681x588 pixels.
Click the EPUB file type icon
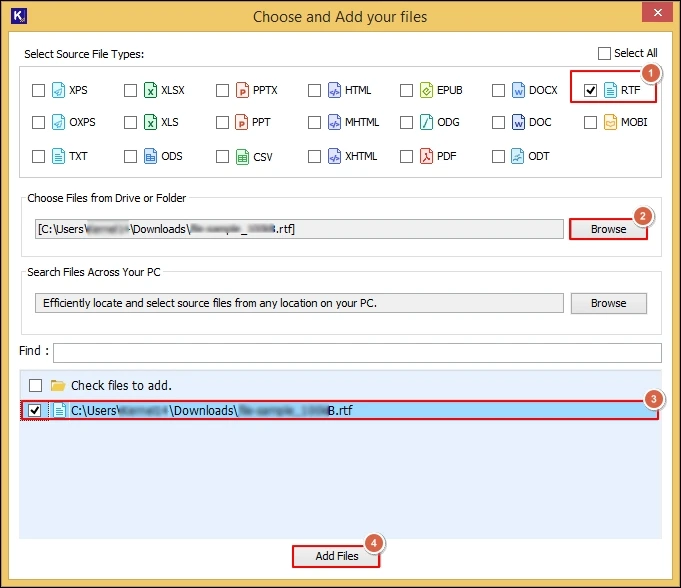pos(426,90)
